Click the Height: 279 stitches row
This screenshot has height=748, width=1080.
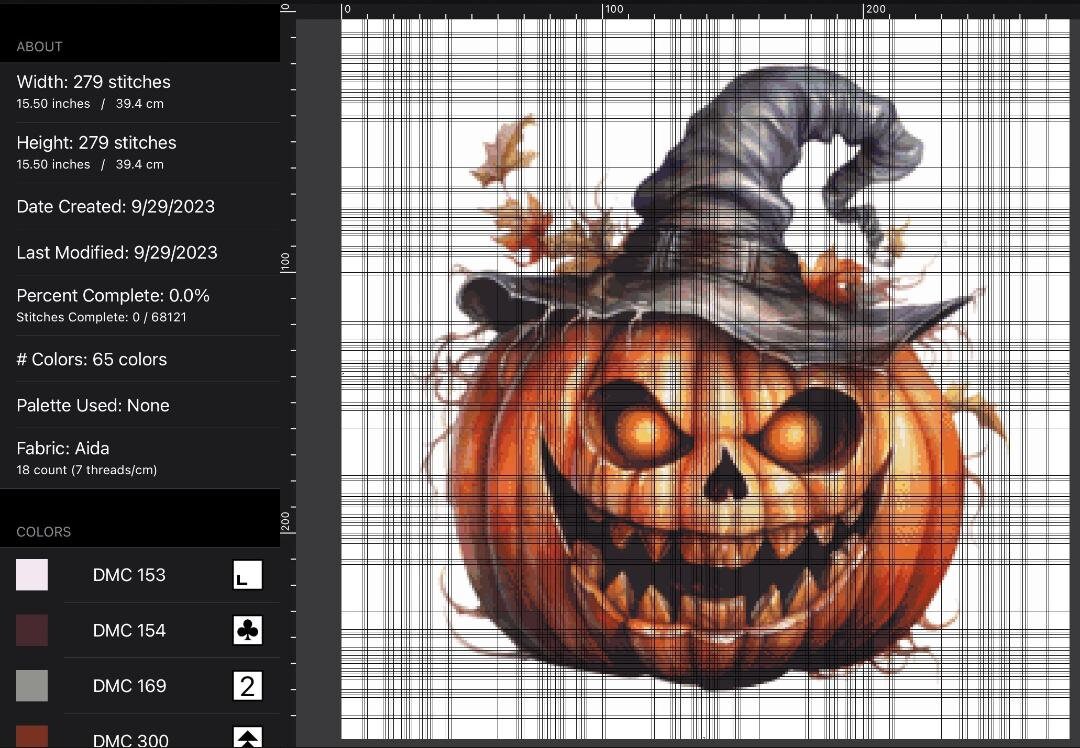click(x=140, y=153)
